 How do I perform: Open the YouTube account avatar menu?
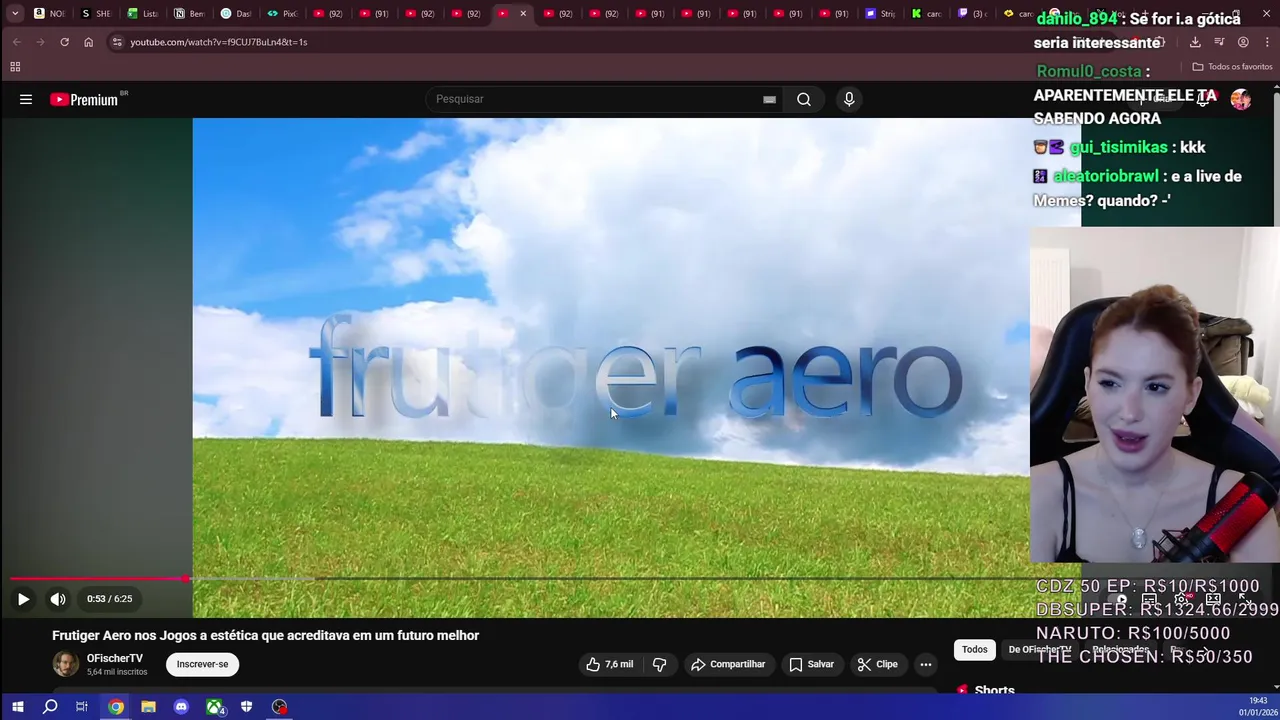pos(1240,99)
